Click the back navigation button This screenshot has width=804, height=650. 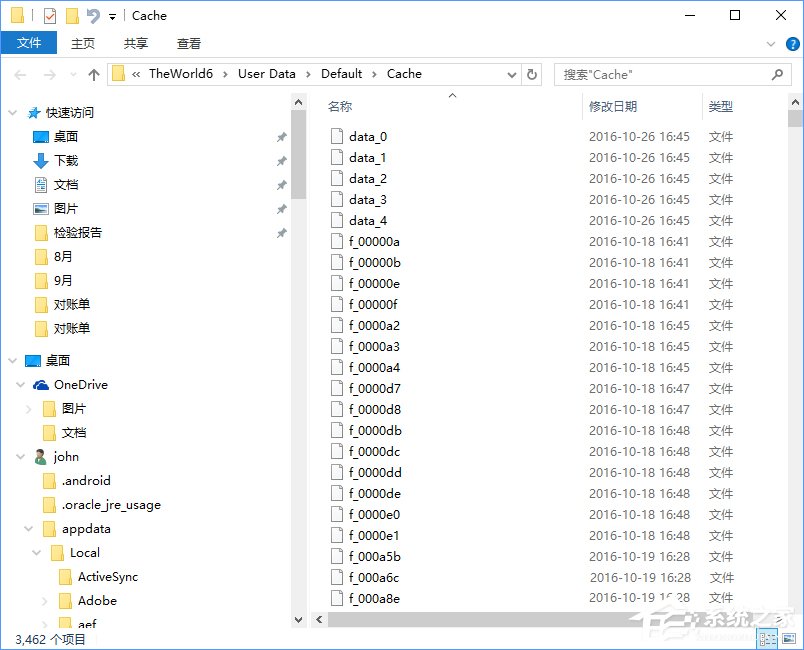tap(20, 73)
